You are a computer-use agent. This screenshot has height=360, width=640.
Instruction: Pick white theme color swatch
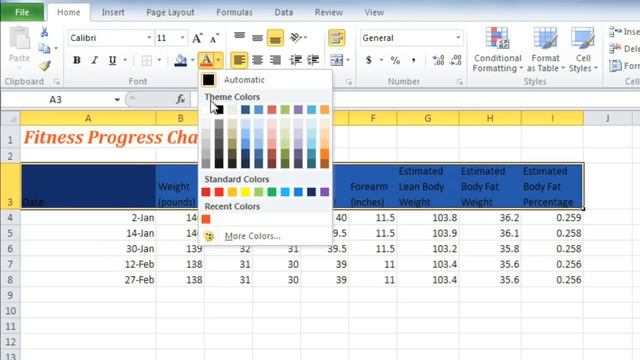(x=206, y=109)
